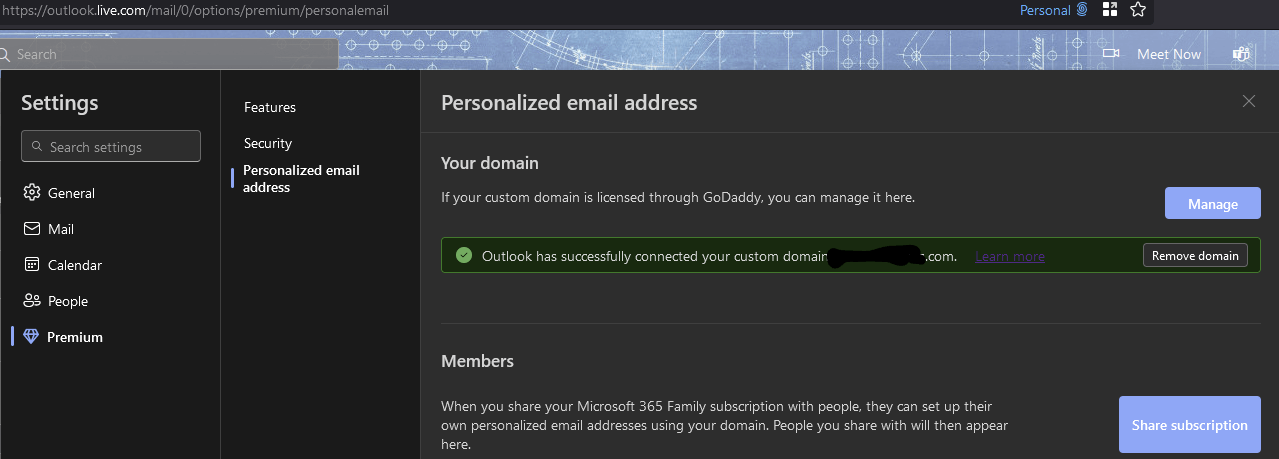The image size is (1279, 459).
Task: Click the Mail envelope icon
Action: (31, 229)
